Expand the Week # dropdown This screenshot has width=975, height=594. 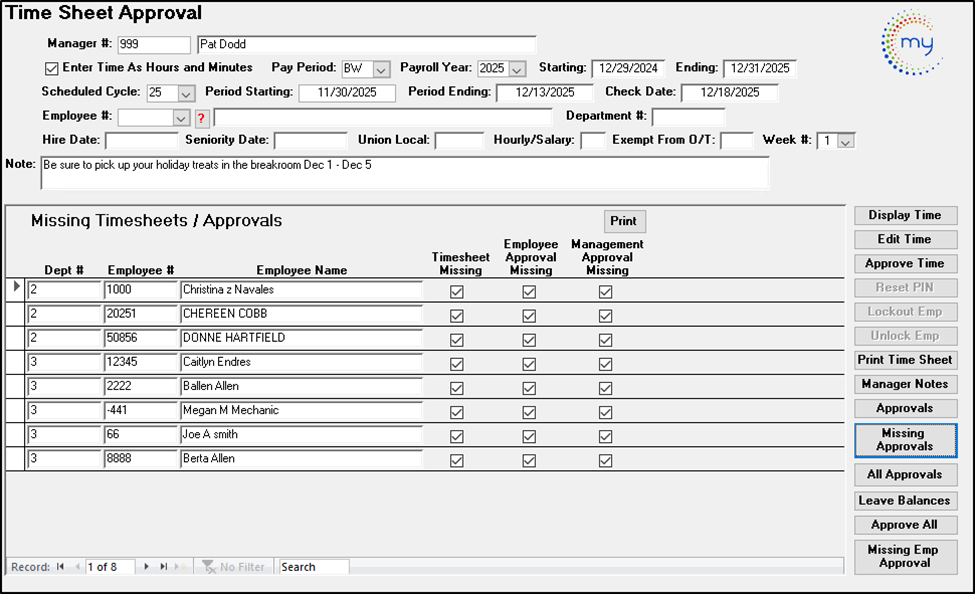845,142
